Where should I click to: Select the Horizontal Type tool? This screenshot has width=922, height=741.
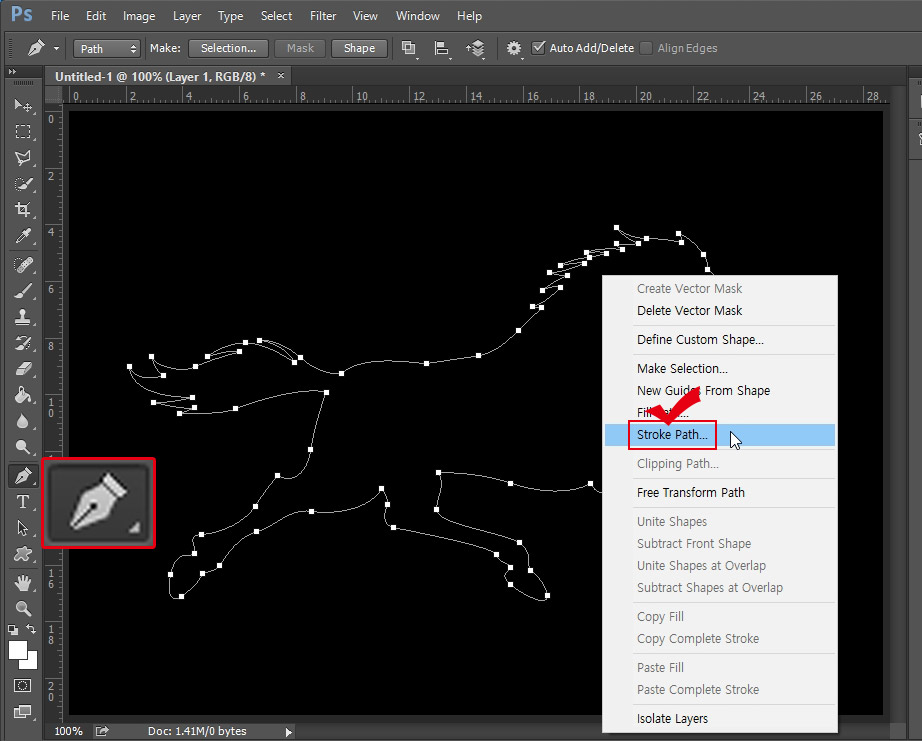pyautogui.click(x=23, y=502)
